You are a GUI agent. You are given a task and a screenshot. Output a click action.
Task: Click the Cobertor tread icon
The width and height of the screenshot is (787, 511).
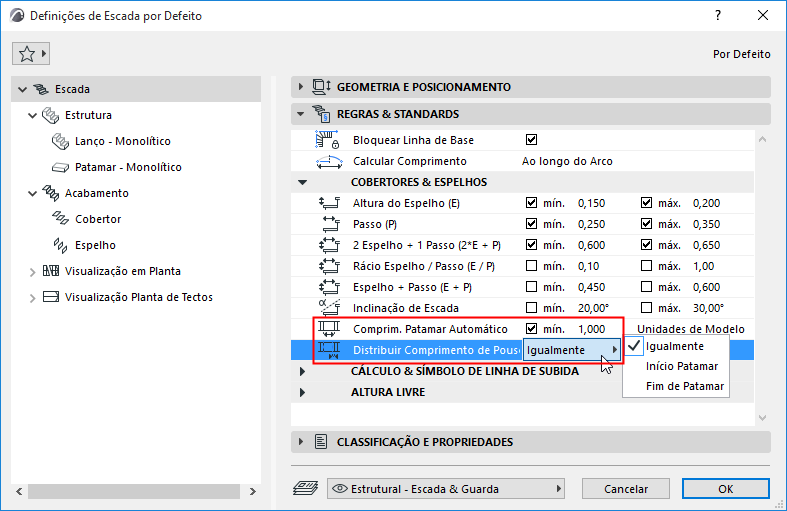pyautogui.click(x=60, y=219)
